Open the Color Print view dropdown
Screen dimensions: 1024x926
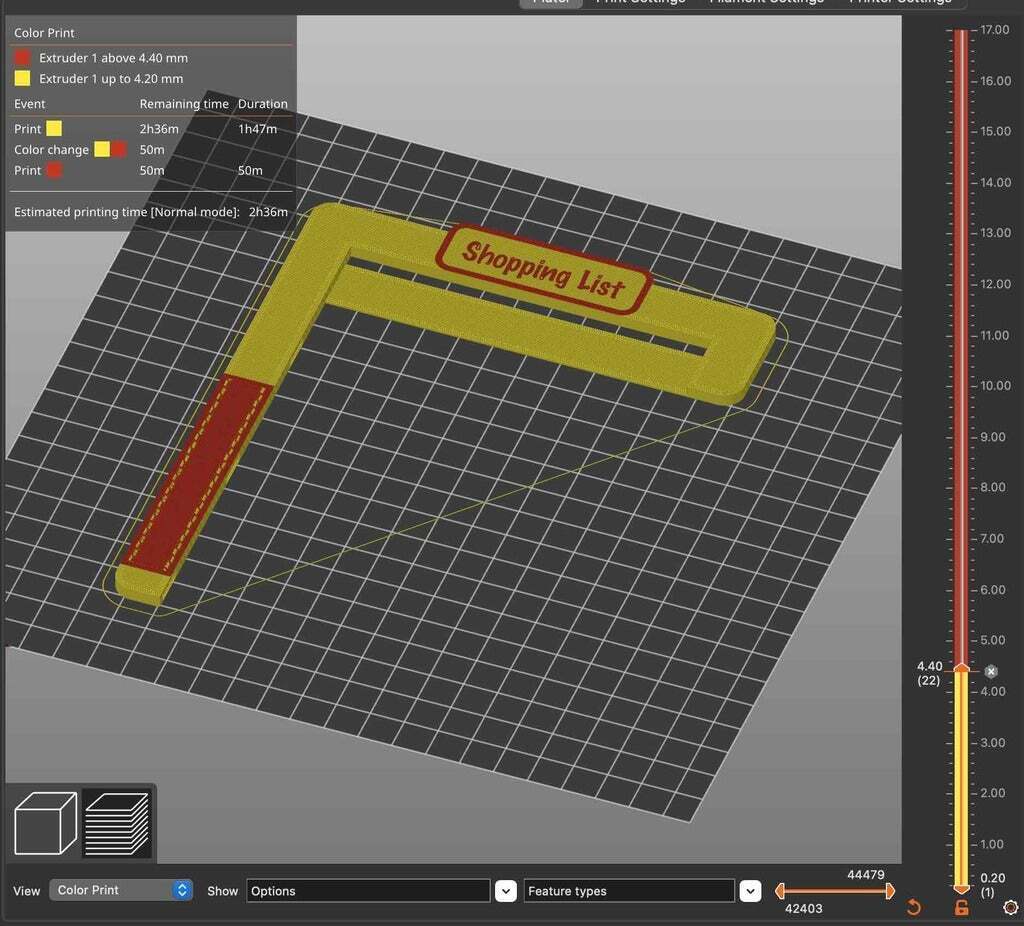click(x=120, y=890)
